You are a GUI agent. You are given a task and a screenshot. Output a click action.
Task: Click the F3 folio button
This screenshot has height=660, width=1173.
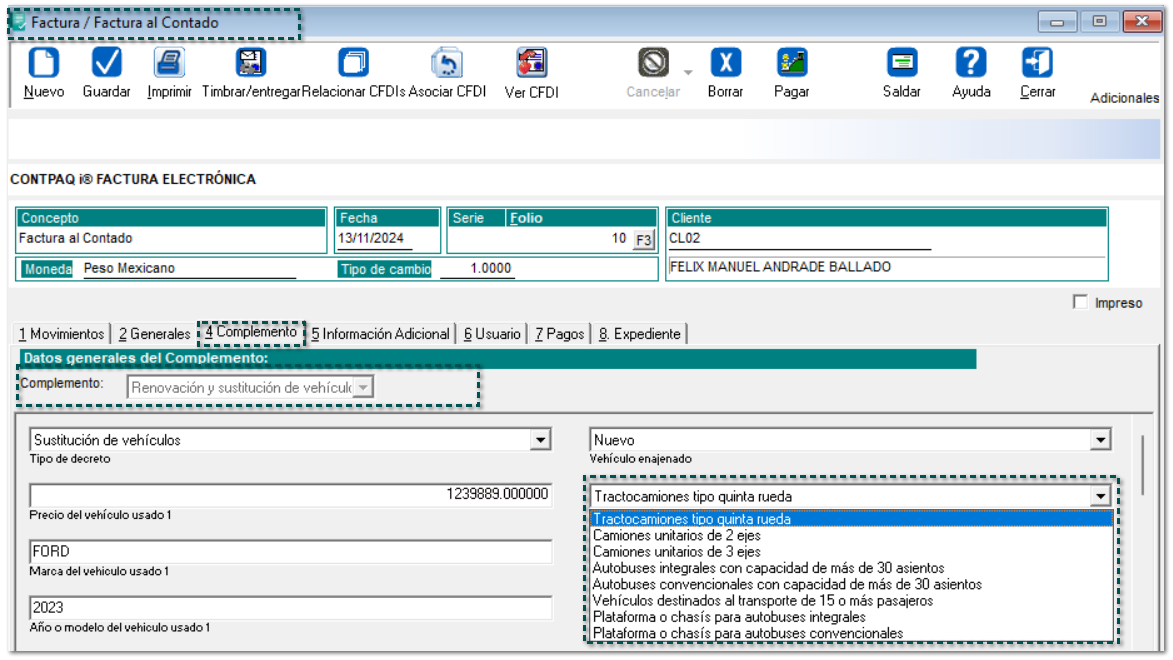(x=643, y=240)
